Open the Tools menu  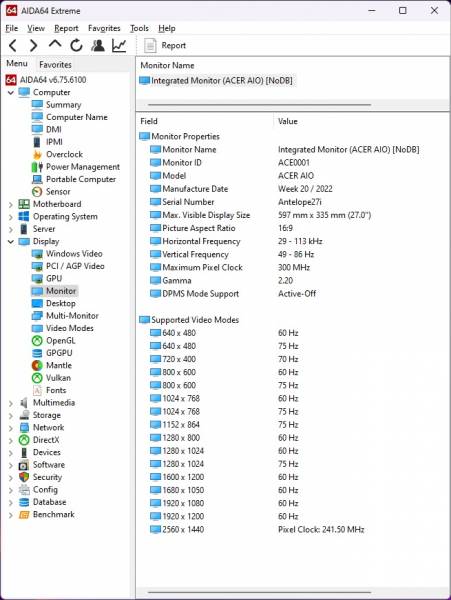click(139, 28)
